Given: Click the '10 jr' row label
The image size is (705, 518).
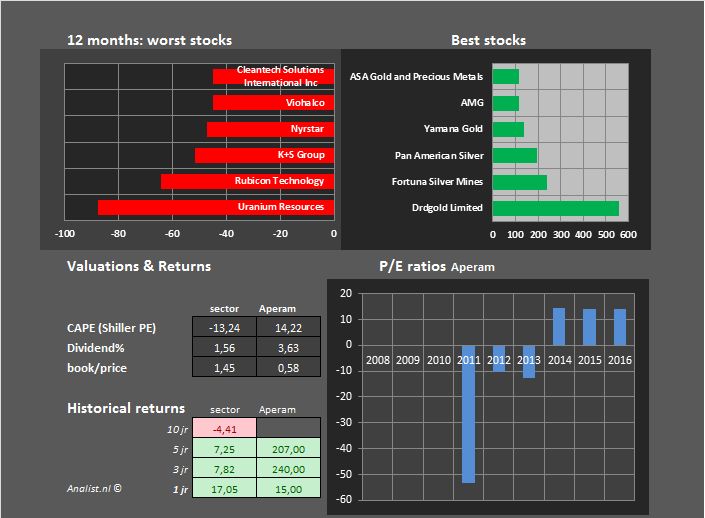Looking at the screenshot, I should (178, 429).
